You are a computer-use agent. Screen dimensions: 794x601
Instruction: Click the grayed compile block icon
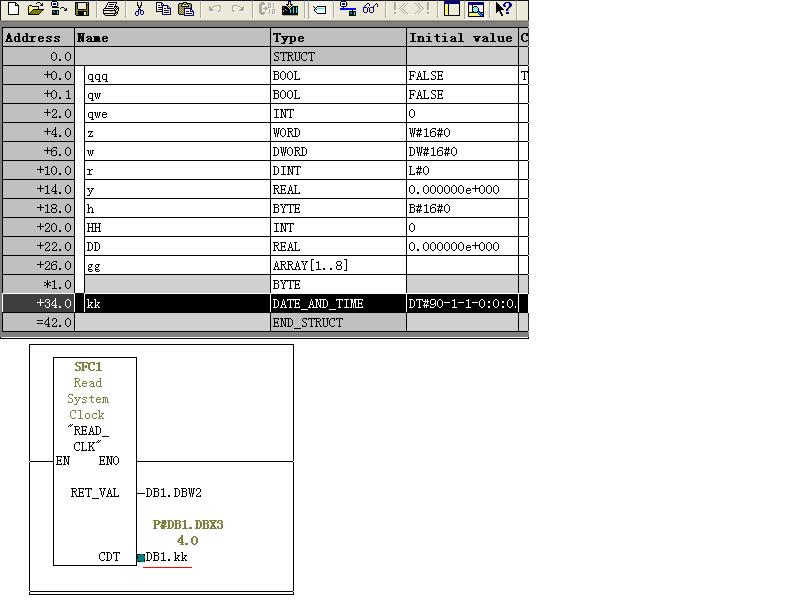coord(267,9)
